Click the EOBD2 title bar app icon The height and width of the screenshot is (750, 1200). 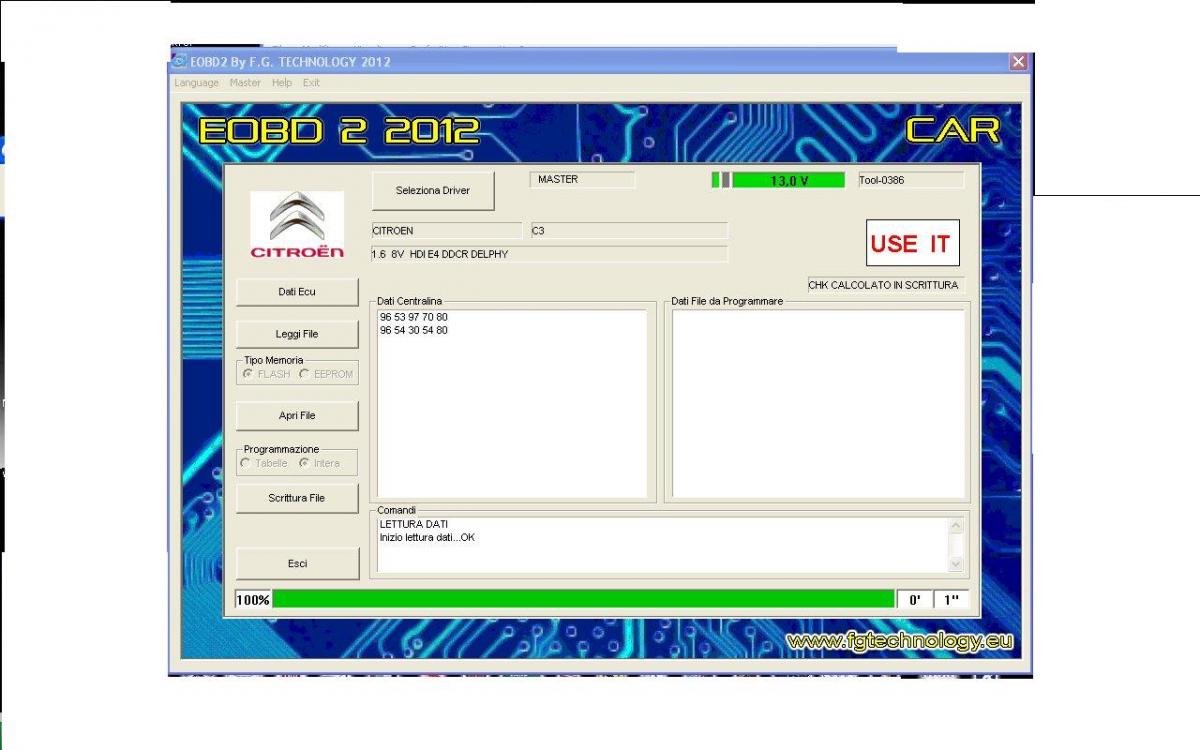pos(179,62)
